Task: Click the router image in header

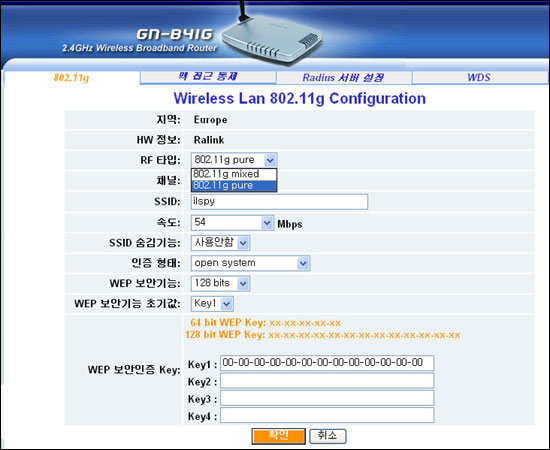Action: [272, 38]
